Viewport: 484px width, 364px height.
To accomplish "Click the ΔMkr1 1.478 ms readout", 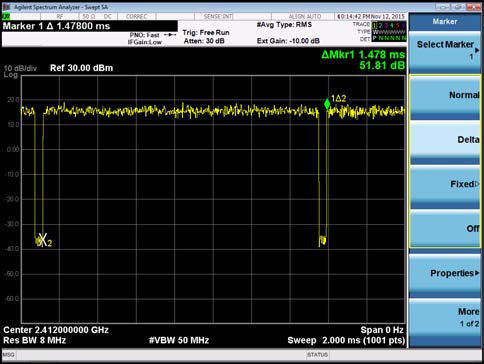I will (363, 55).
